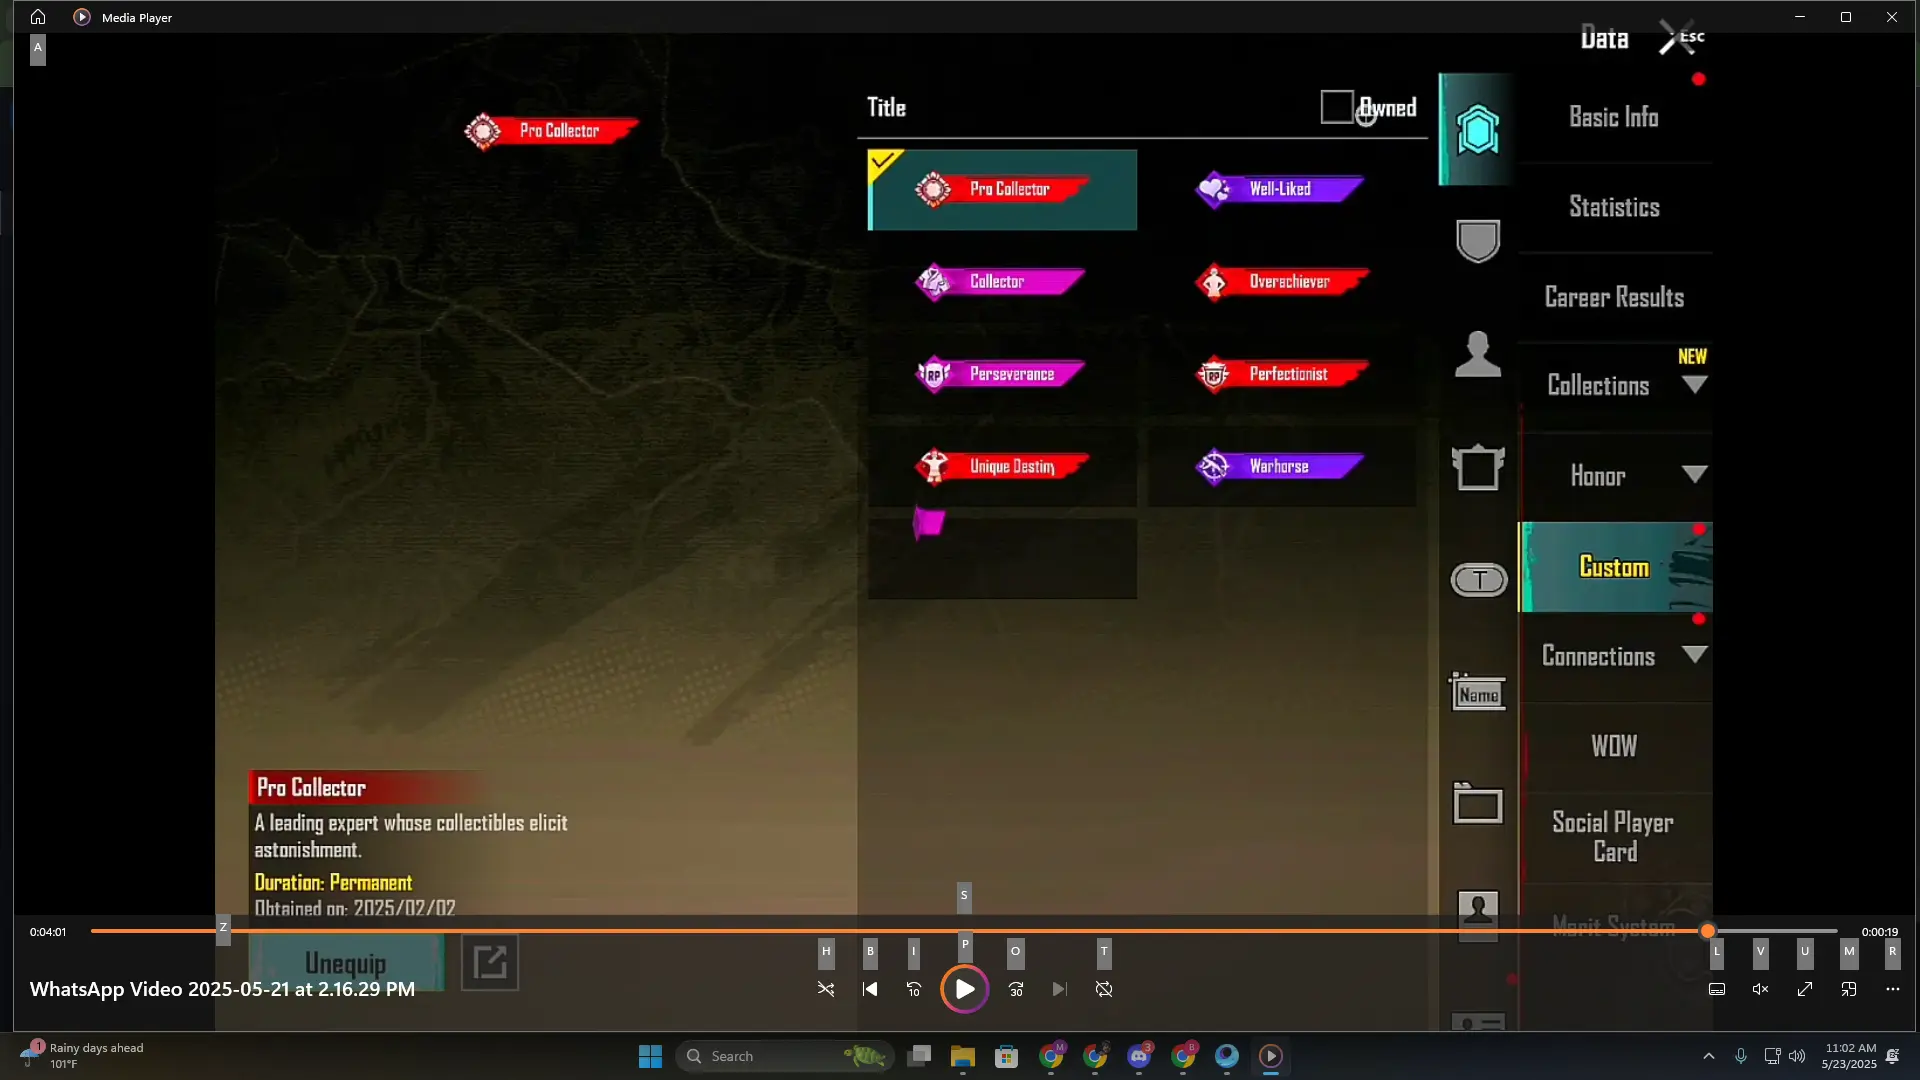Check the Owned checkbox

coord(1336,107)
